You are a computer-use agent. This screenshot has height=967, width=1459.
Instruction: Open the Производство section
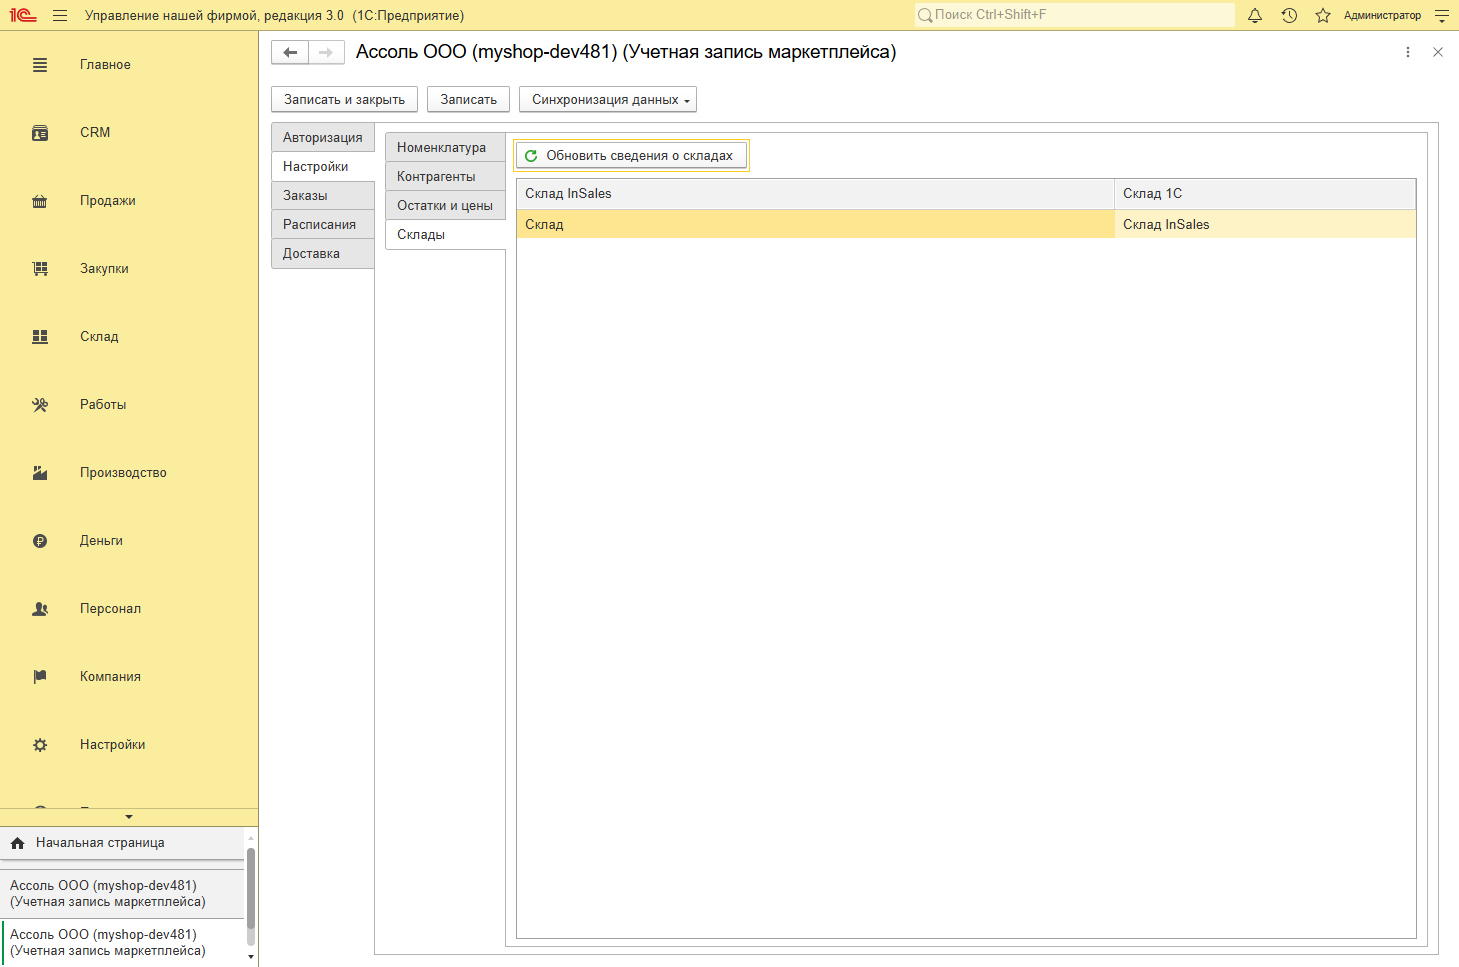[123, 473]
